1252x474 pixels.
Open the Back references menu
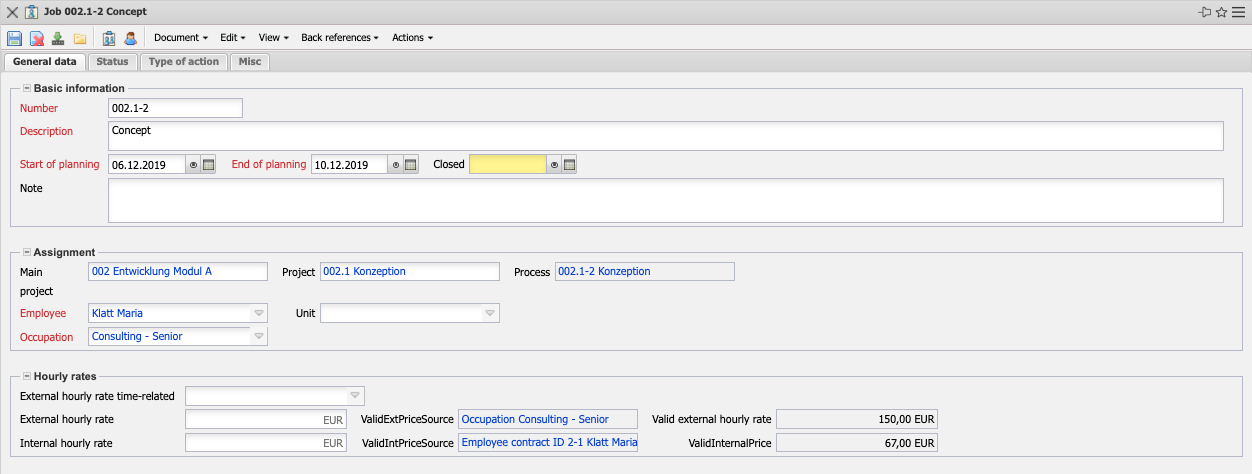[x=340, y=38]
